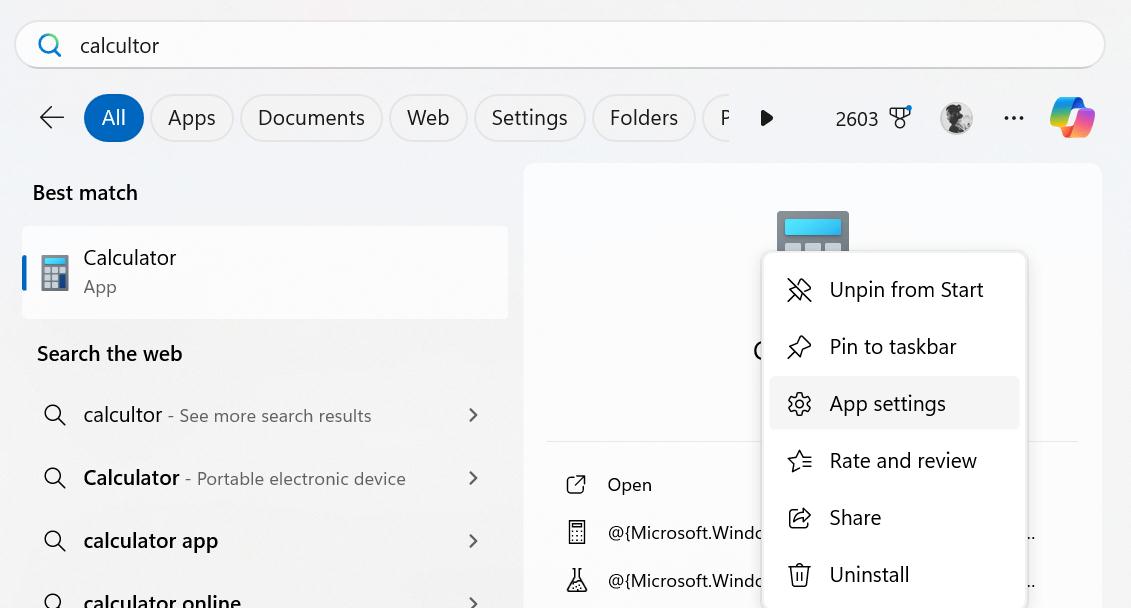Switch to the Apps filter tab
The height and width of the screenshot is (608, 1131).
tap(191, 117)
